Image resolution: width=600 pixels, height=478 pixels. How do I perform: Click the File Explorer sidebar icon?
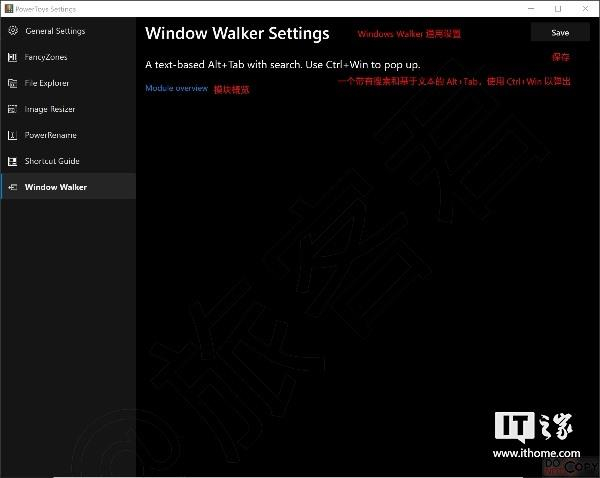click(x=12, y=83)
